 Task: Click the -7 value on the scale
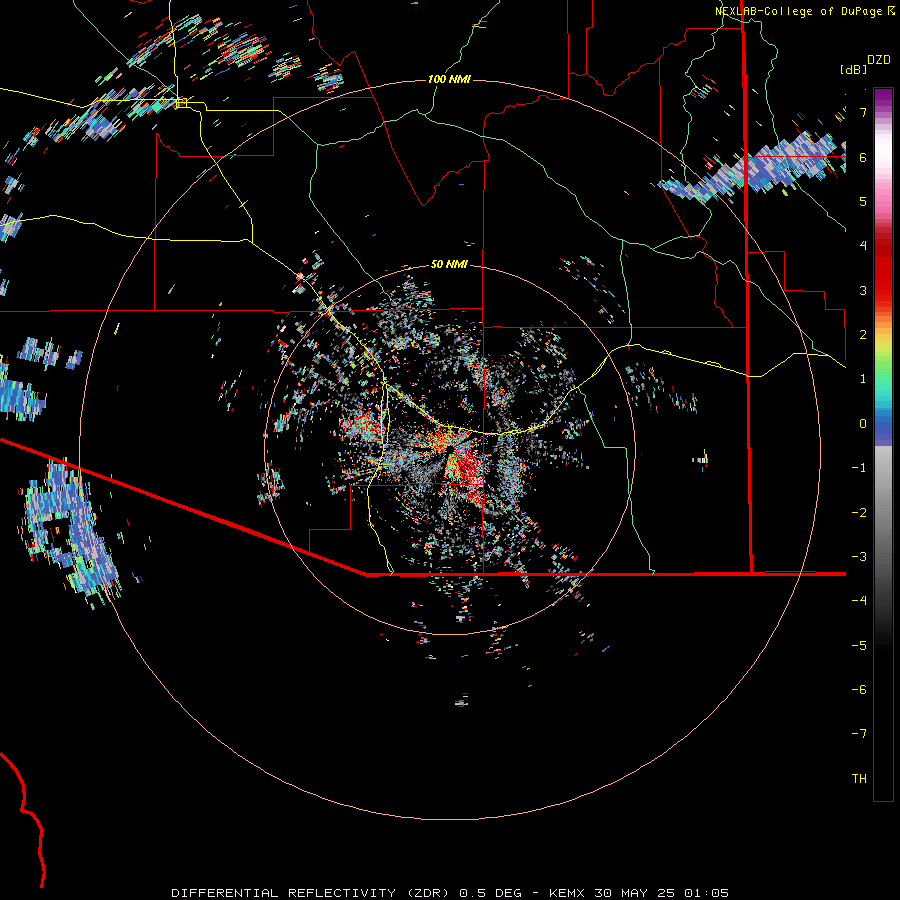pos(859,734)
